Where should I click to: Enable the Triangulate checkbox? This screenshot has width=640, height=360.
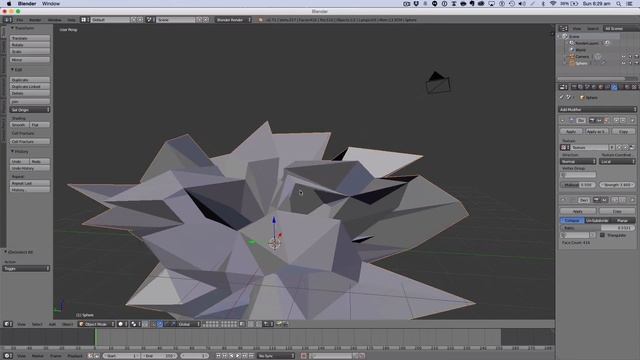coord(602,235)
